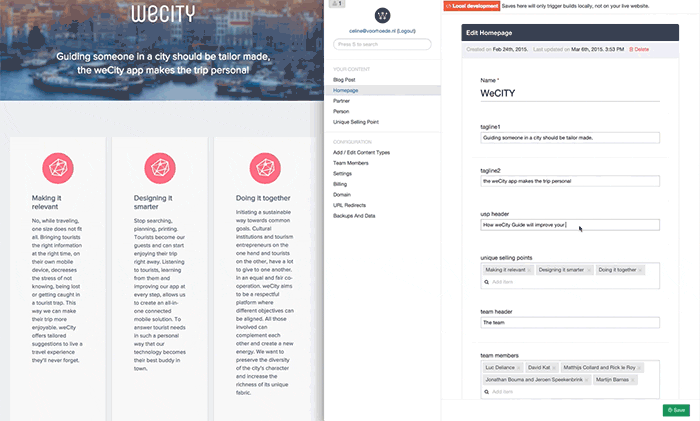Remove 'Matthijs Collard and Rick le Roy' tag

coord(639,368)
